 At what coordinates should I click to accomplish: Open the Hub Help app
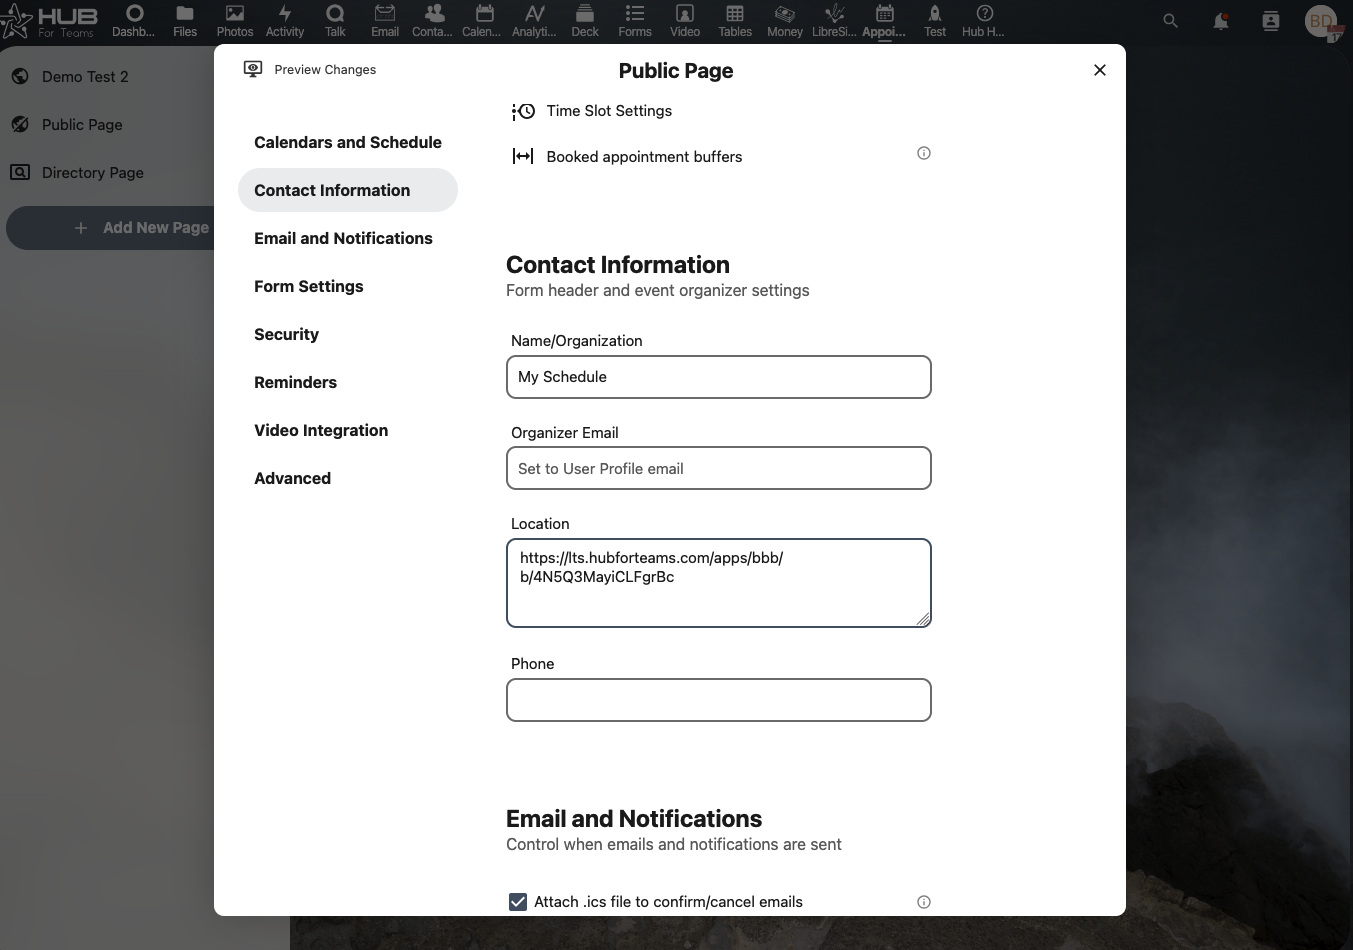tap(984, 21)
